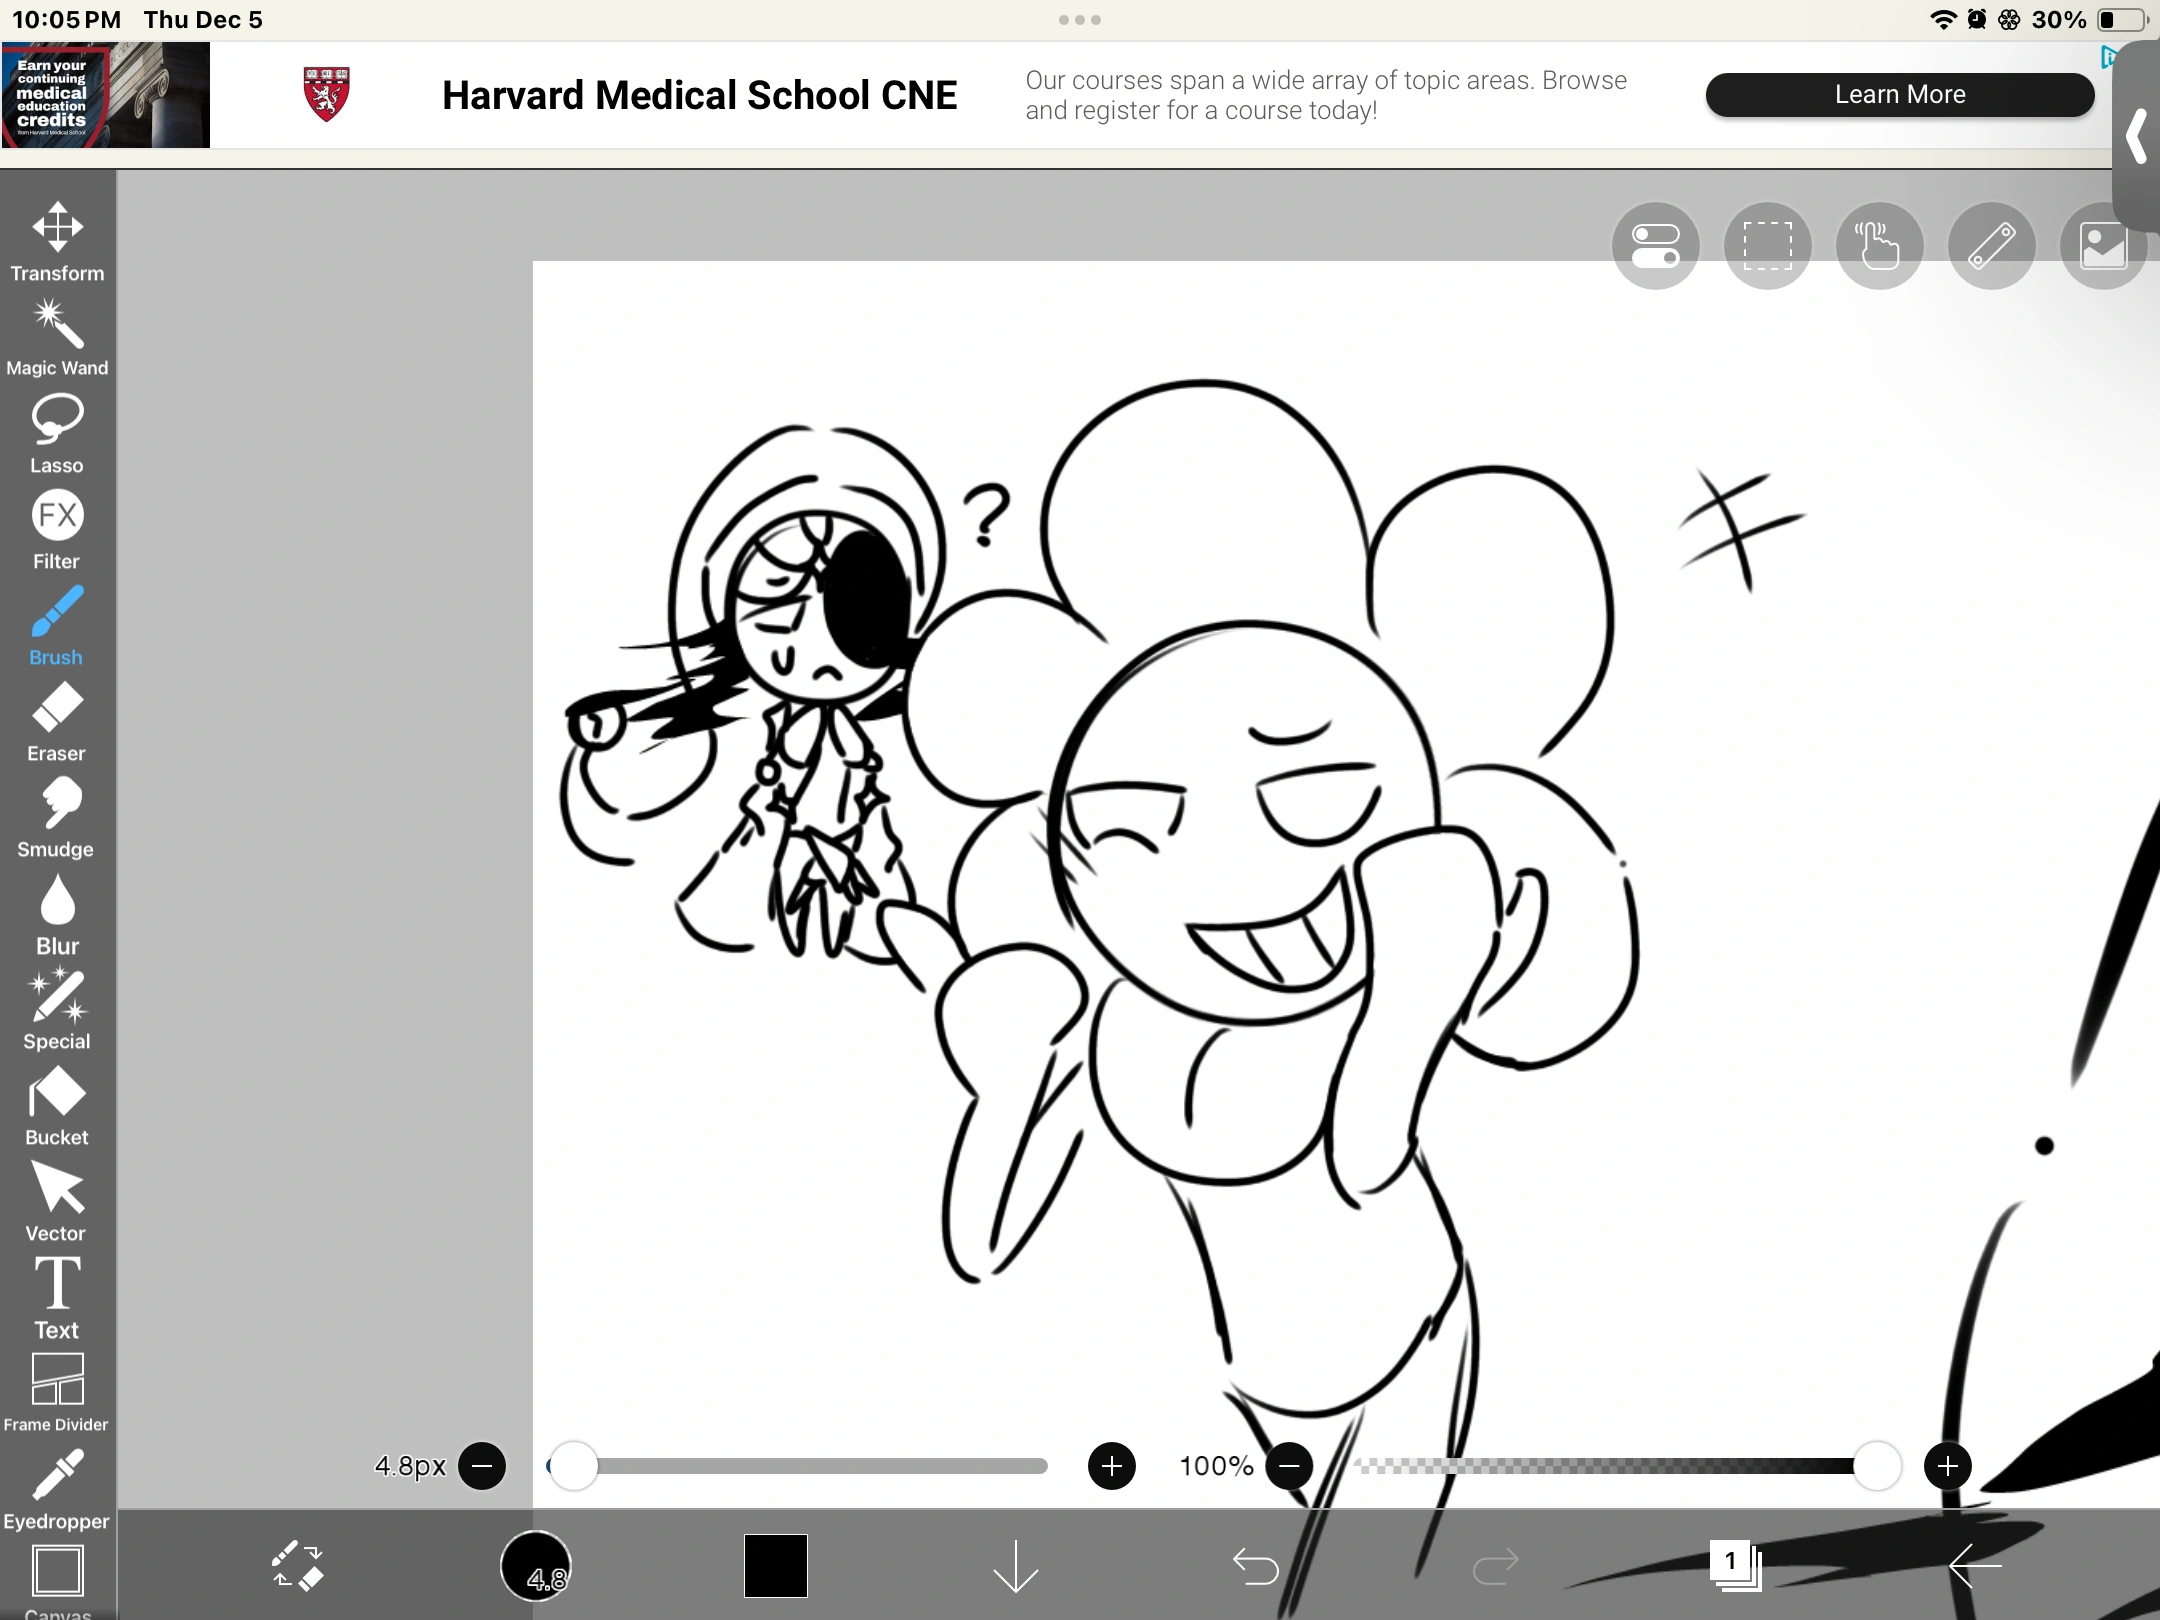
Task: Select the Lasso selection tool
Action: 57,430
